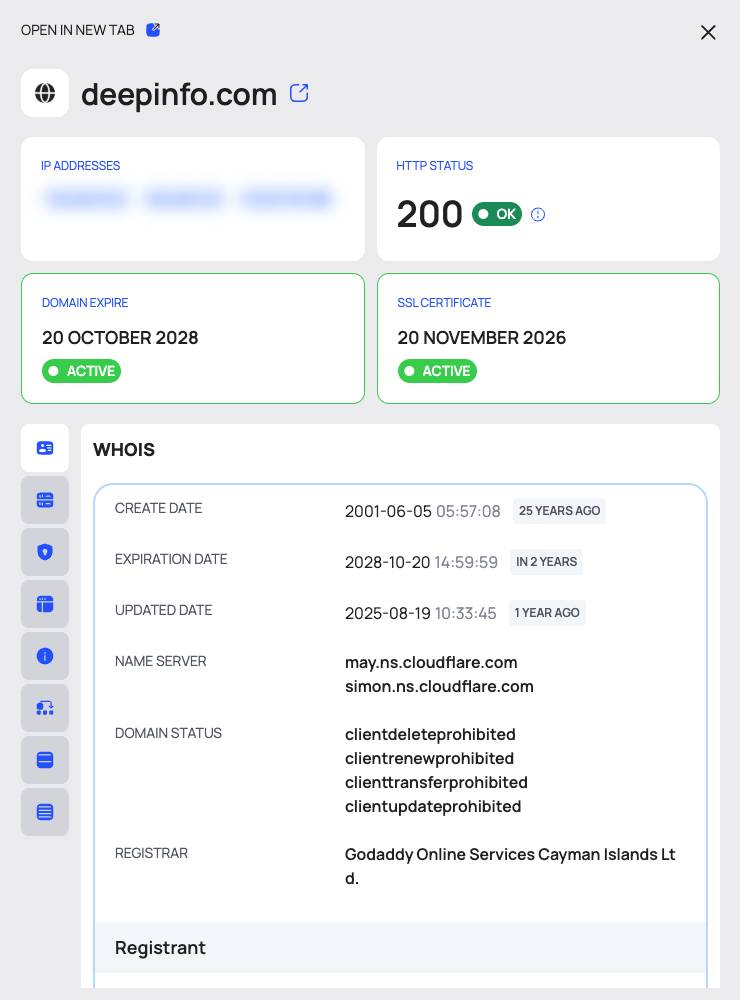This screenshot has height=1000, width=740.
Task: Click the Godaddy Online Services registrar value
Action: [x=510, y=866]
